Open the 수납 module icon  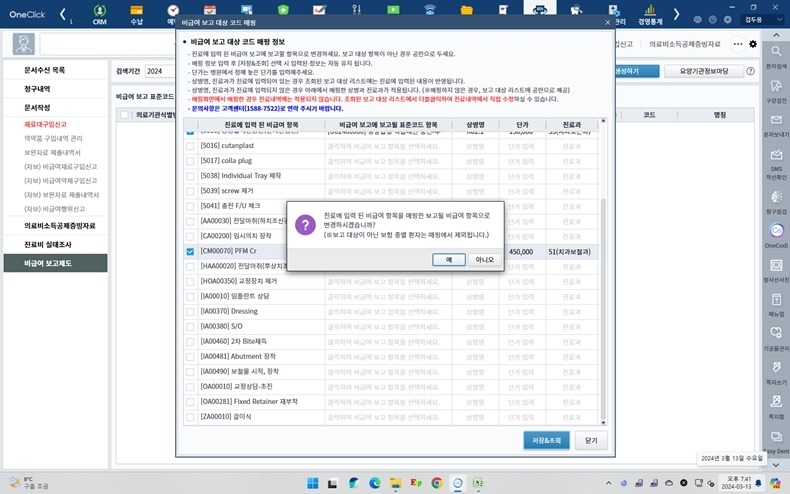point(135,14)
